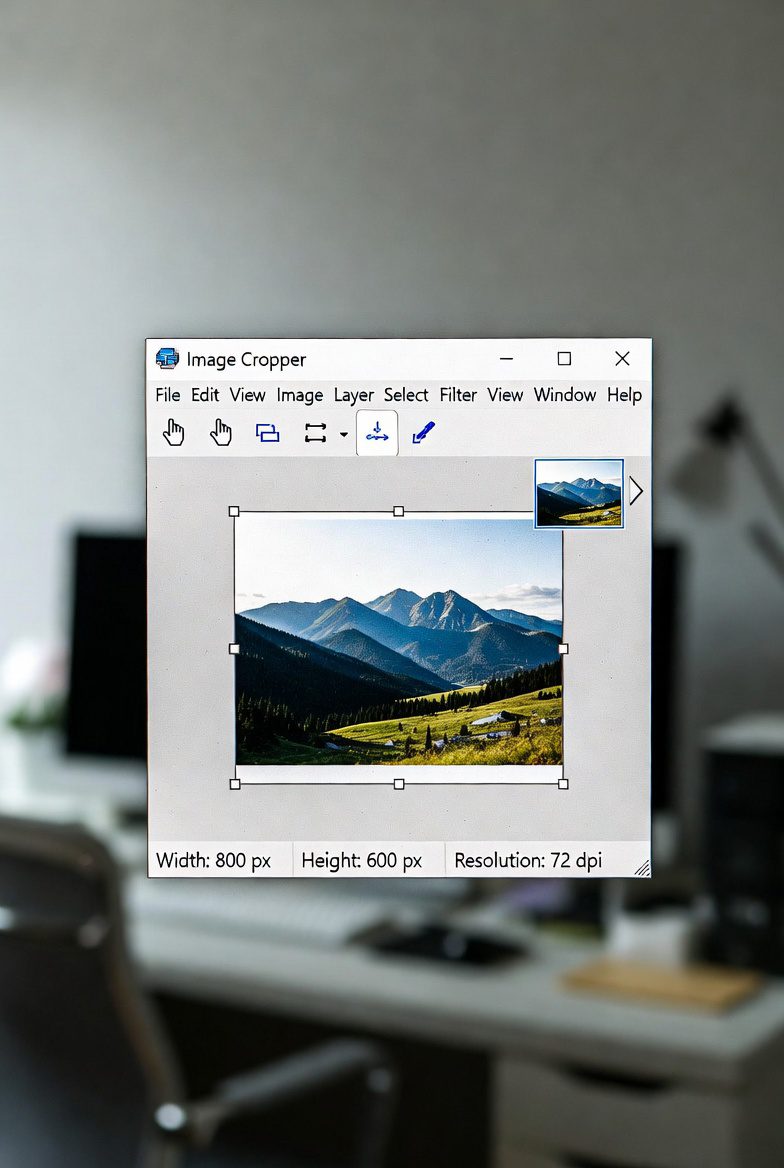The height and width of the screenshot is (1168, 784).
Task: Open the Help menu
Action: (x=625, y=395)
